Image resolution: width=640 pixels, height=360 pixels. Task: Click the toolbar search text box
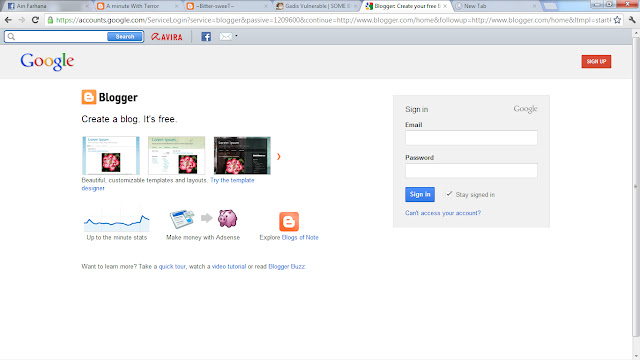click(61, 37)
